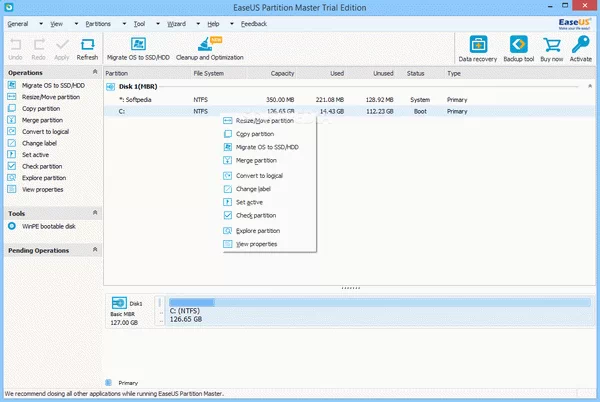Click the Undo toolbar icon
600x402 pixels.
tap(15, 49)
